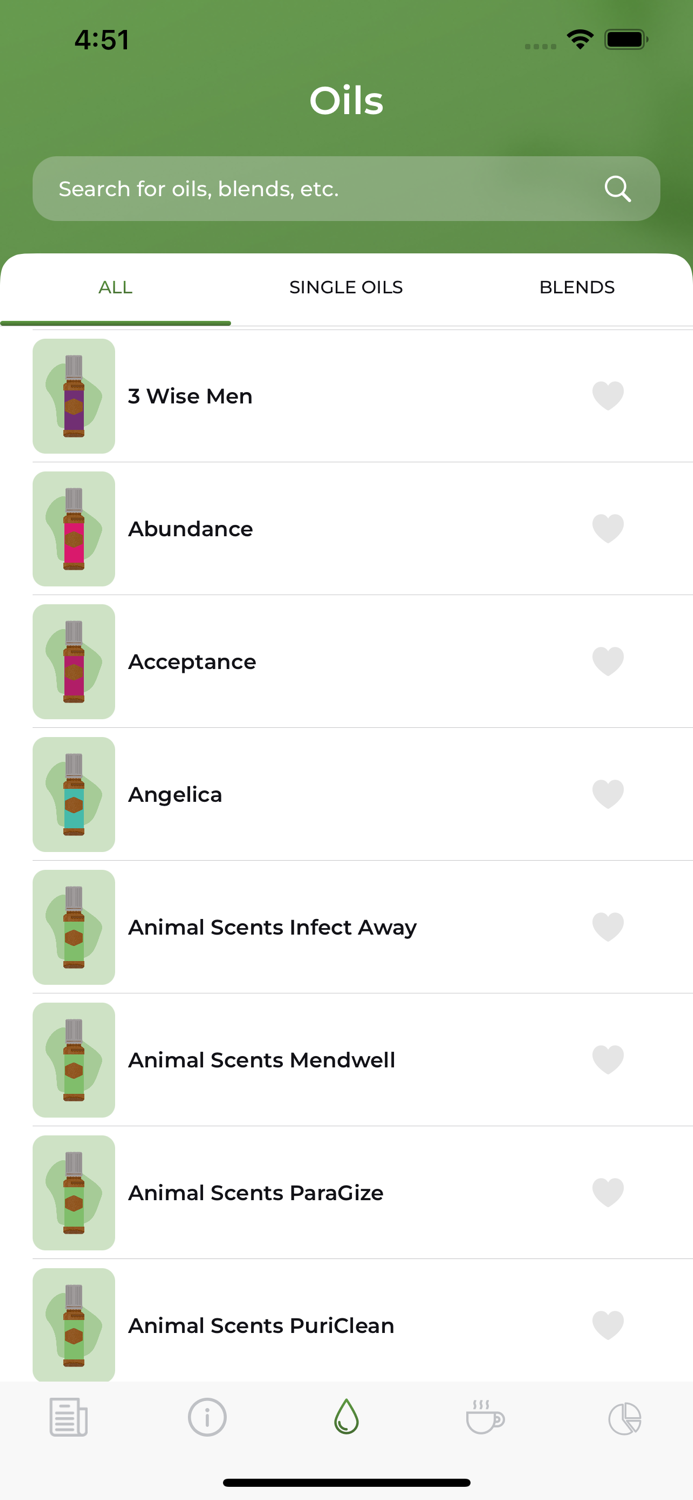The height and width of the screenshot is (1500, 693).
Task: Favorite the 3 Wise Men oil
Action: [x=608, y=396]
